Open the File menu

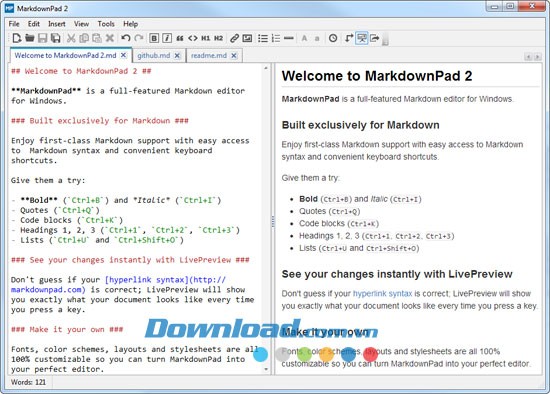[14, 24]
